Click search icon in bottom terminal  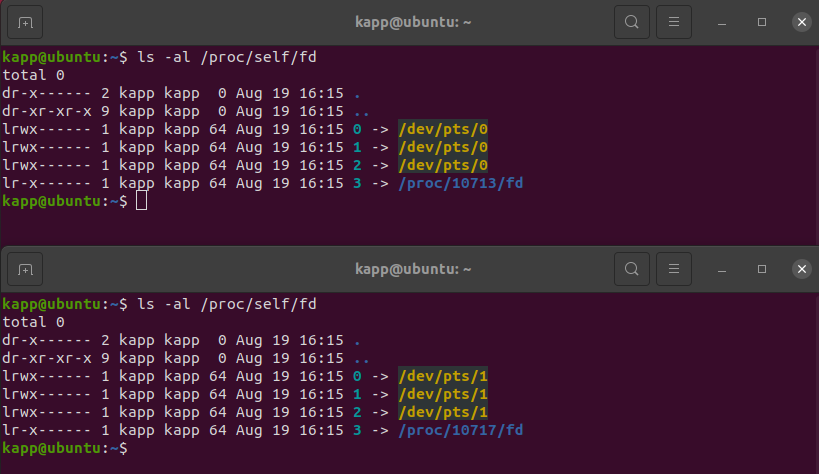click(631, 269)
